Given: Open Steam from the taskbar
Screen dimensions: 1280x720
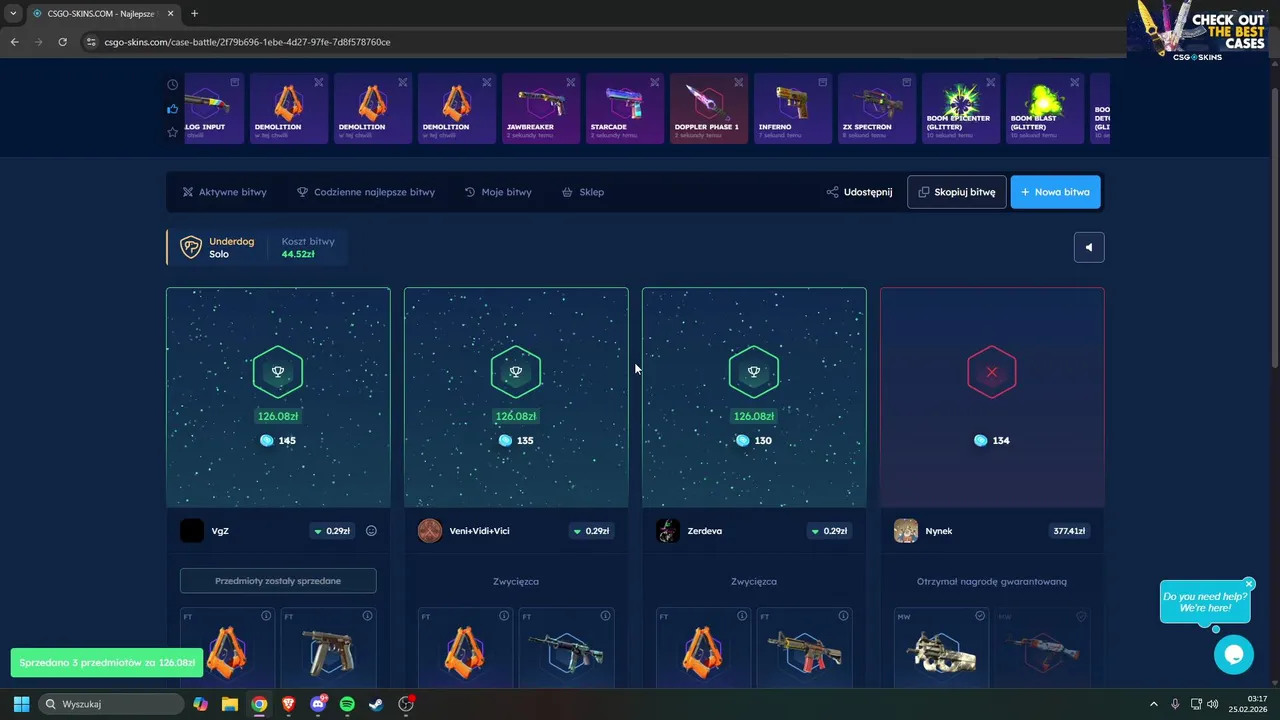Looking at the screenshot, I should click(376, 704).
